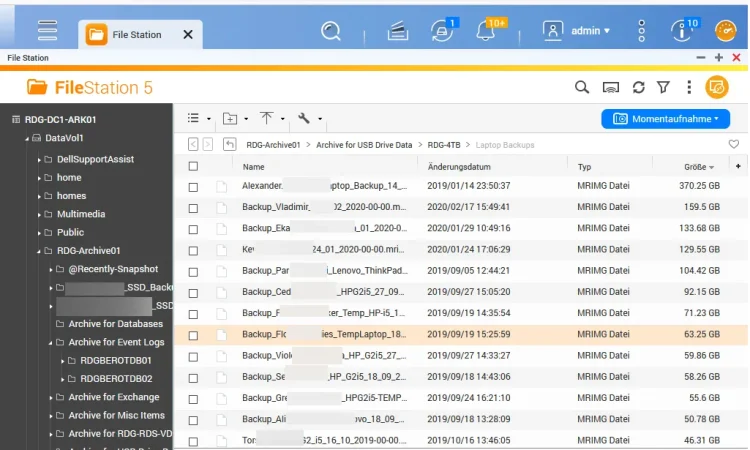Click the create new folder toolbar icon
750x450 pixels.
pos(230,118)
